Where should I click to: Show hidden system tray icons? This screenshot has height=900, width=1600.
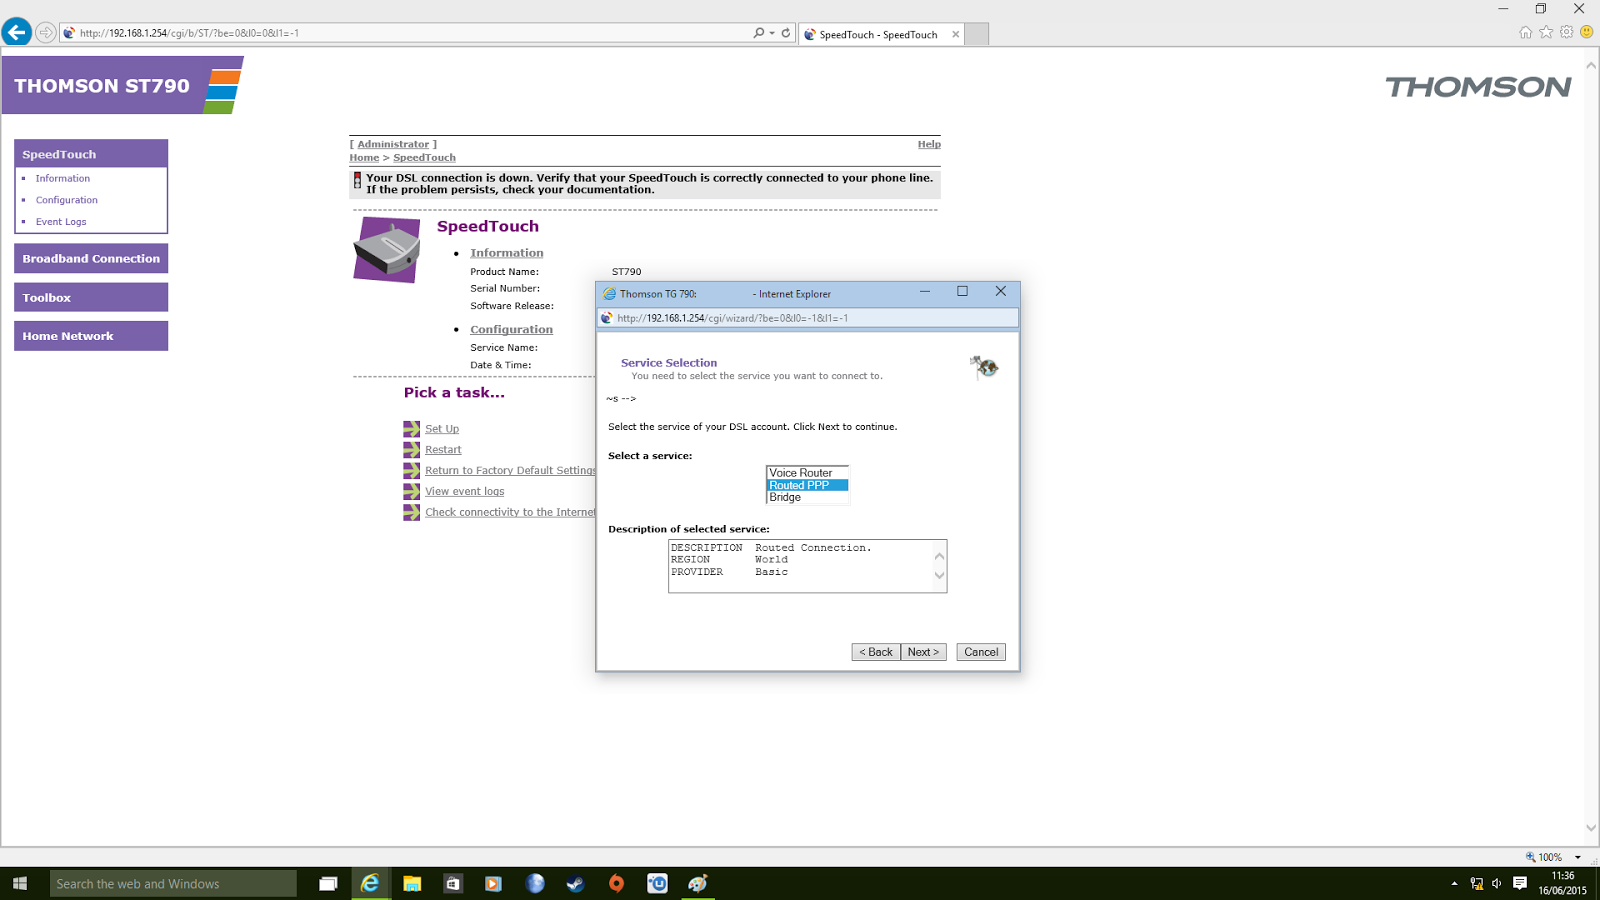(x=1454, y=884)
